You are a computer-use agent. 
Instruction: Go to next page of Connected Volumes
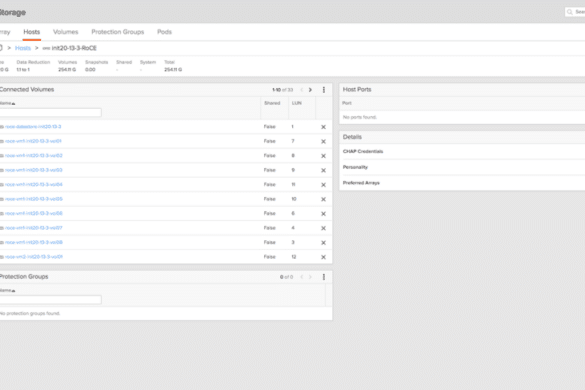point(310,90)
